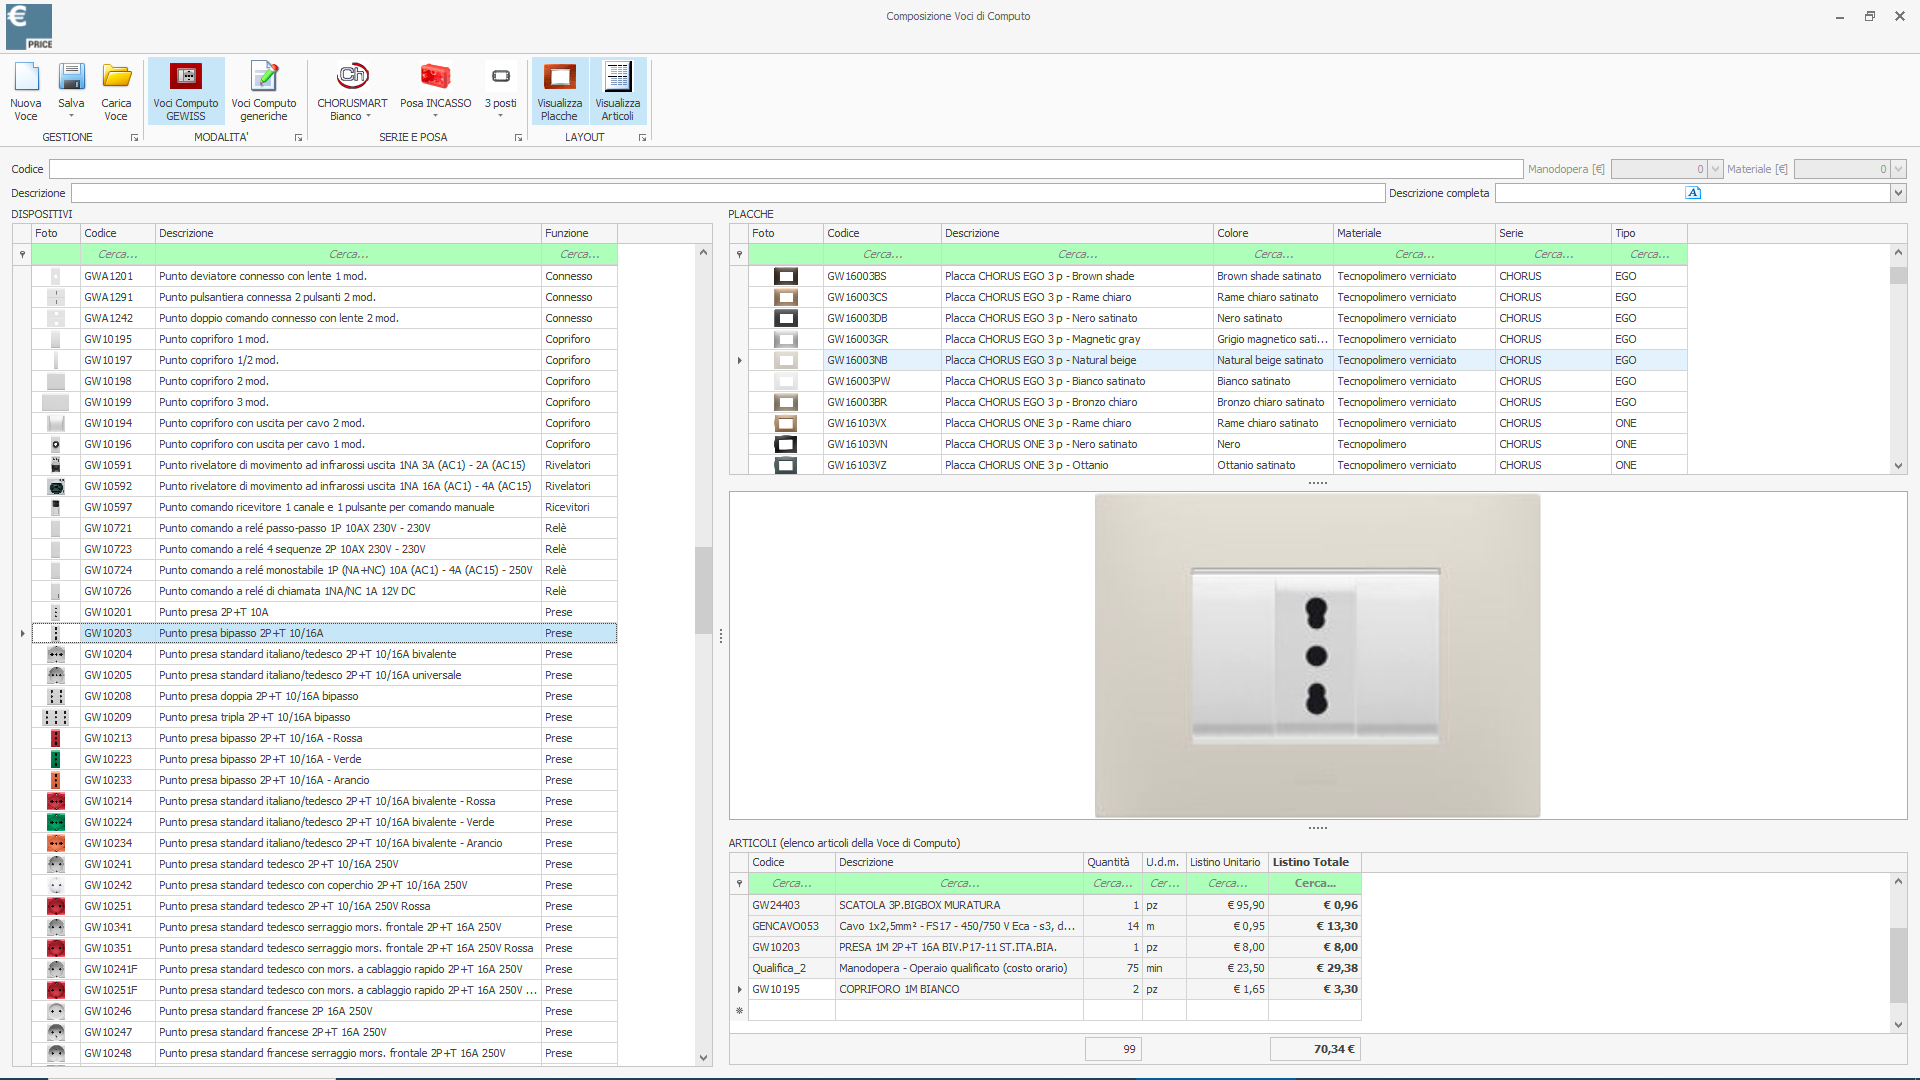Select article row GW24403 SCATOLA 3P.BIGBOX
Image resolution: width=1920 pixels, height=1080 pixels.
click(x=1054, y=905)
